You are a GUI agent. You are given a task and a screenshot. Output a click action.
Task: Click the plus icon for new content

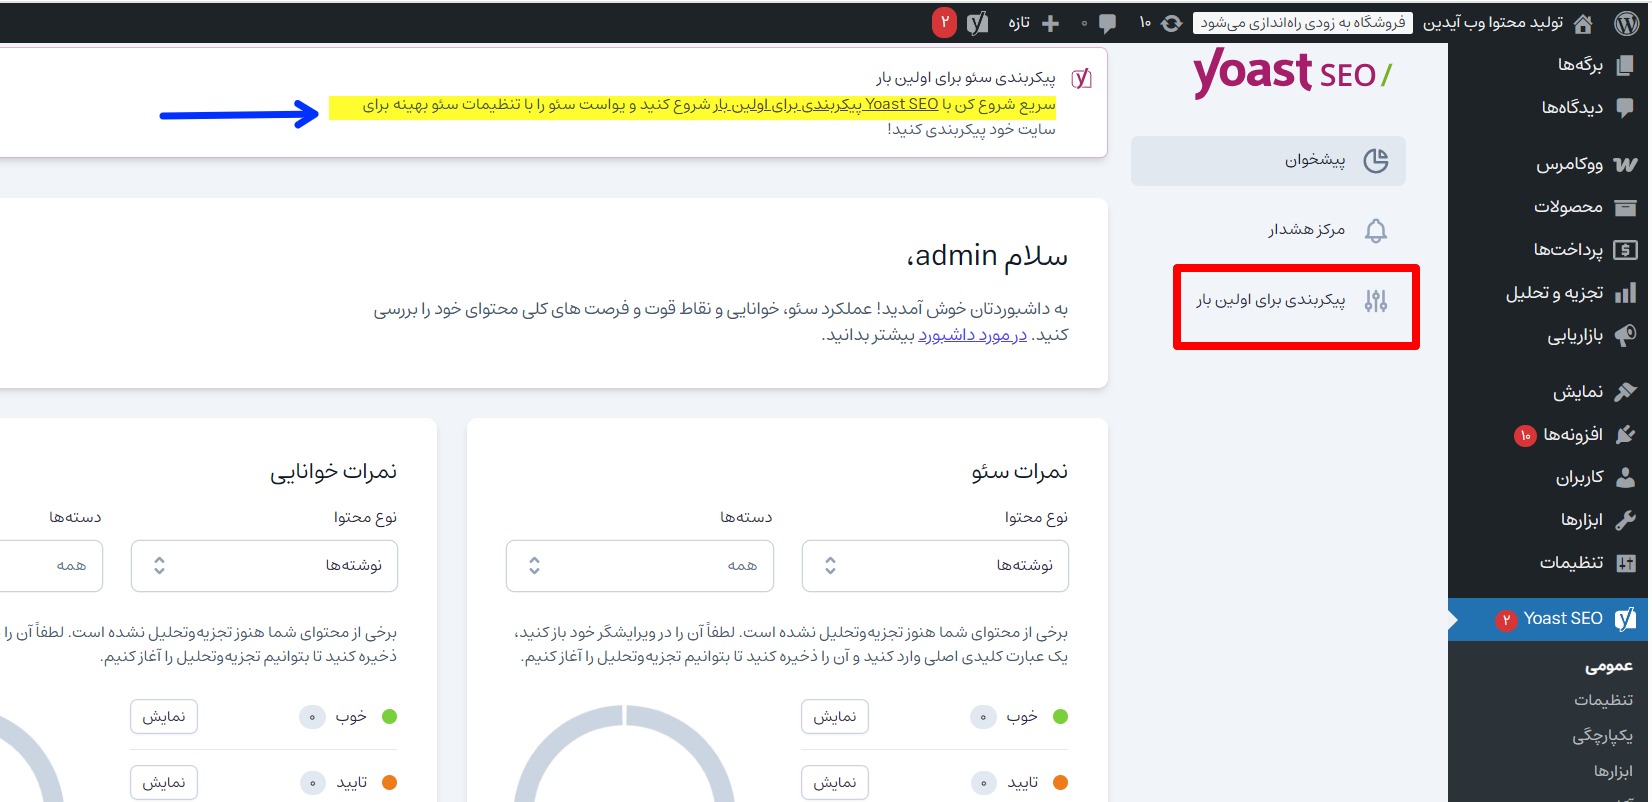point(1050,23)
